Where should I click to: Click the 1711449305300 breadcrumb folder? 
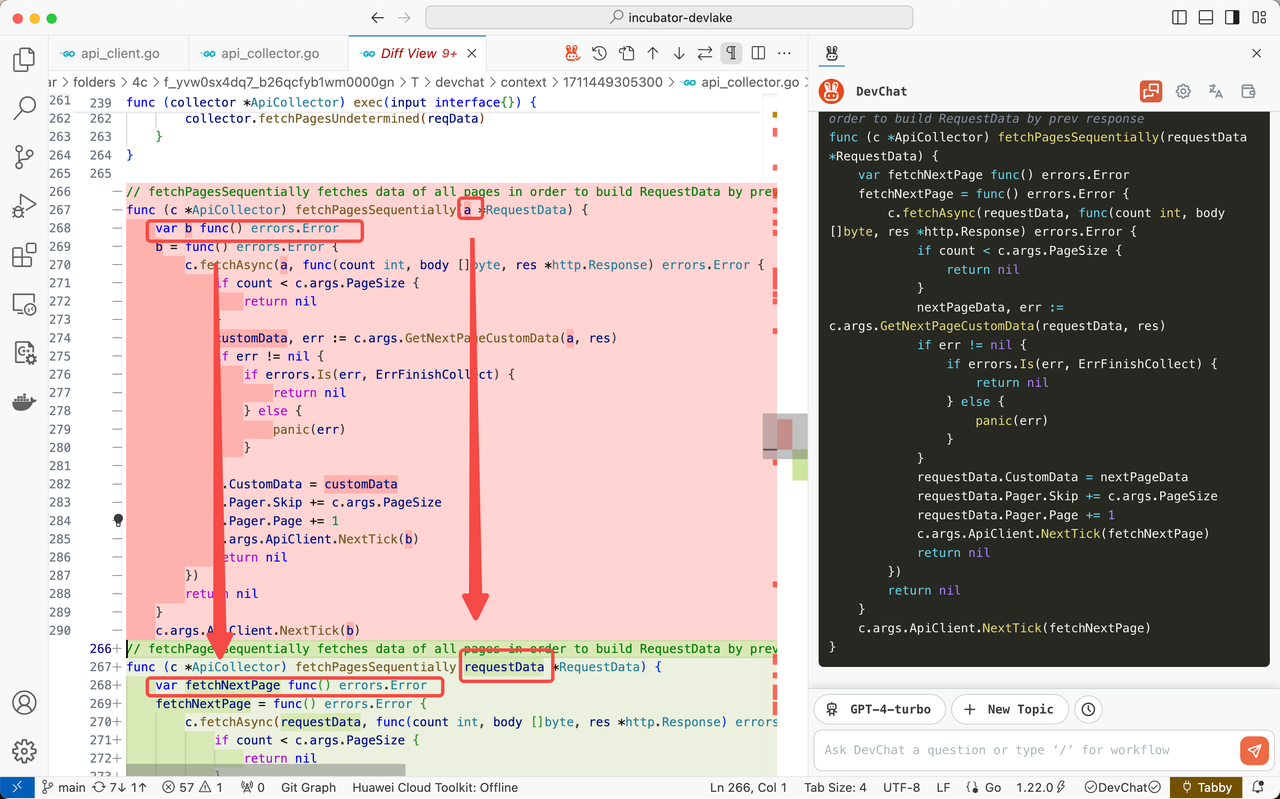(x=613, y=82)
